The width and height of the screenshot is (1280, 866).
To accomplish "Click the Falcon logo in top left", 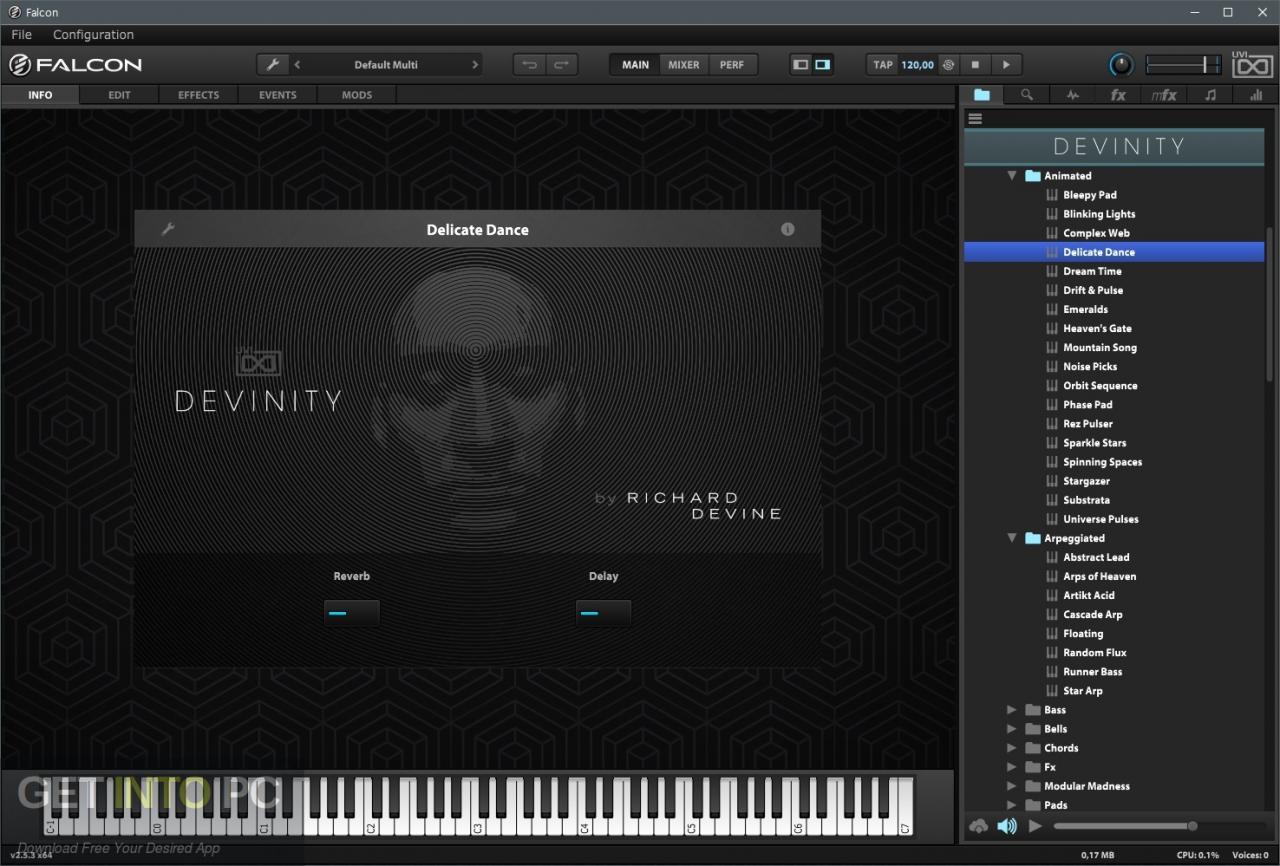I will tap(76, 65).
